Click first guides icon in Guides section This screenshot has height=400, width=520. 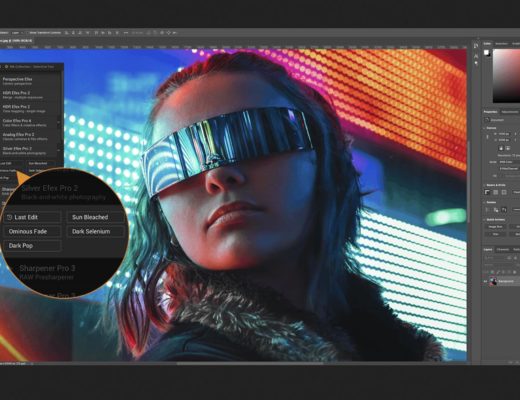[487, 210]
